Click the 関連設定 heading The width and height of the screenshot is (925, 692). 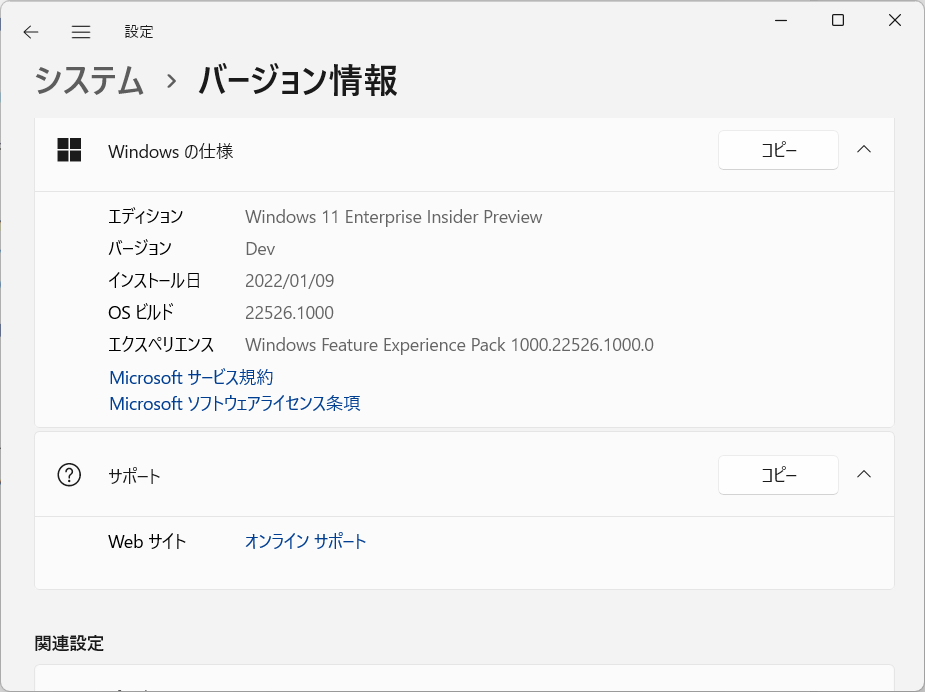tap(69, 643)
